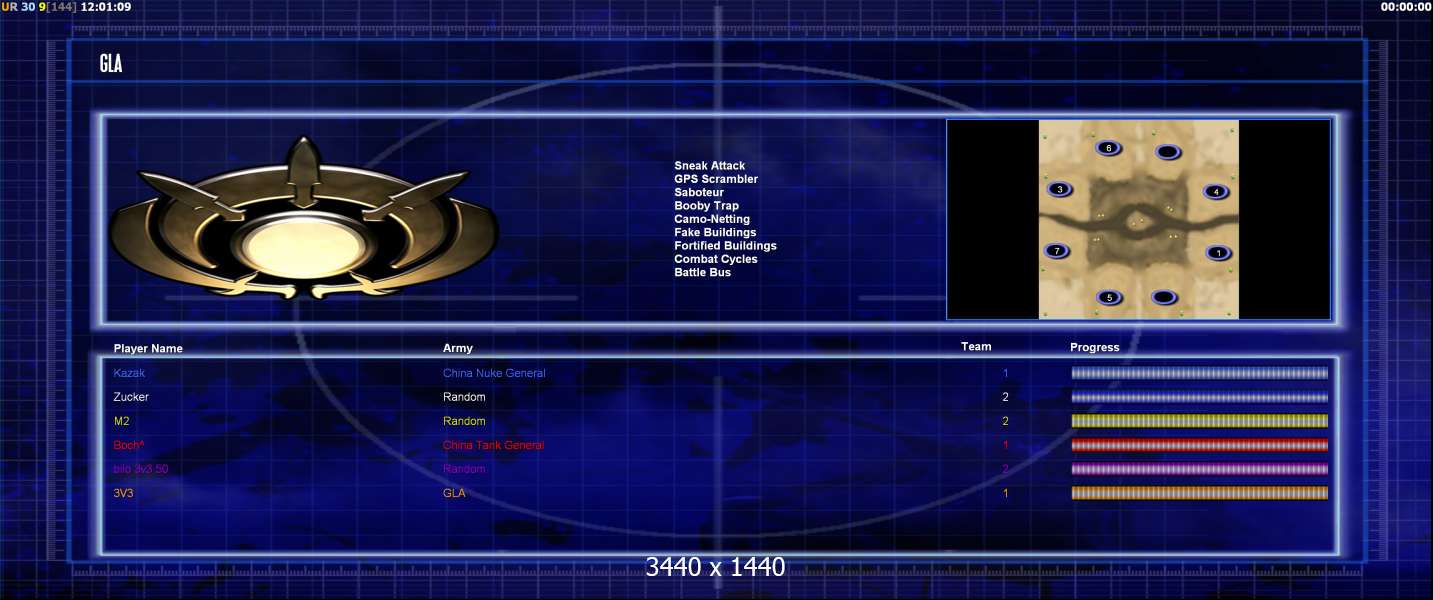Click the Combat Cycles ability text
Viewport: 1433px width, 600px height.
pyautogui.click(x=715, y=259)
